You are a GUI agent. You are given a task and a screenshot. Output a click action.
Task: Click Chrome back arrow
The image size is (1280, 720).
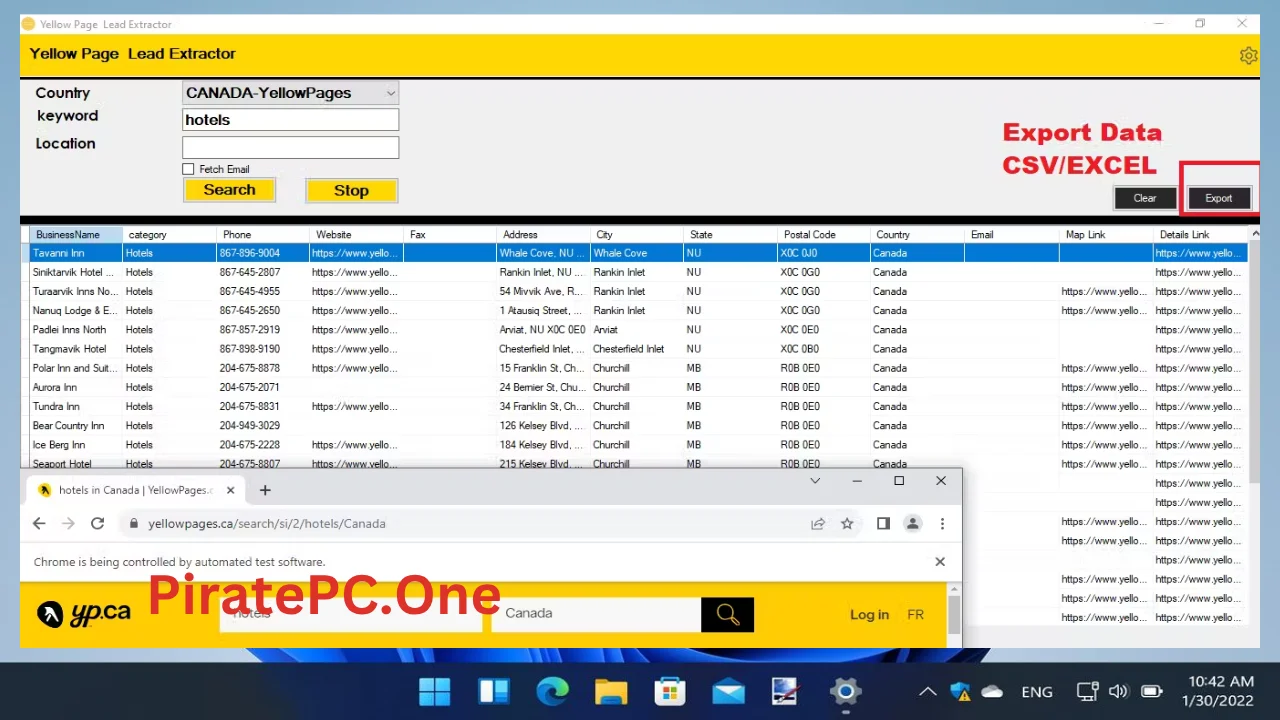pyautogui.click(x=39, y=523)
